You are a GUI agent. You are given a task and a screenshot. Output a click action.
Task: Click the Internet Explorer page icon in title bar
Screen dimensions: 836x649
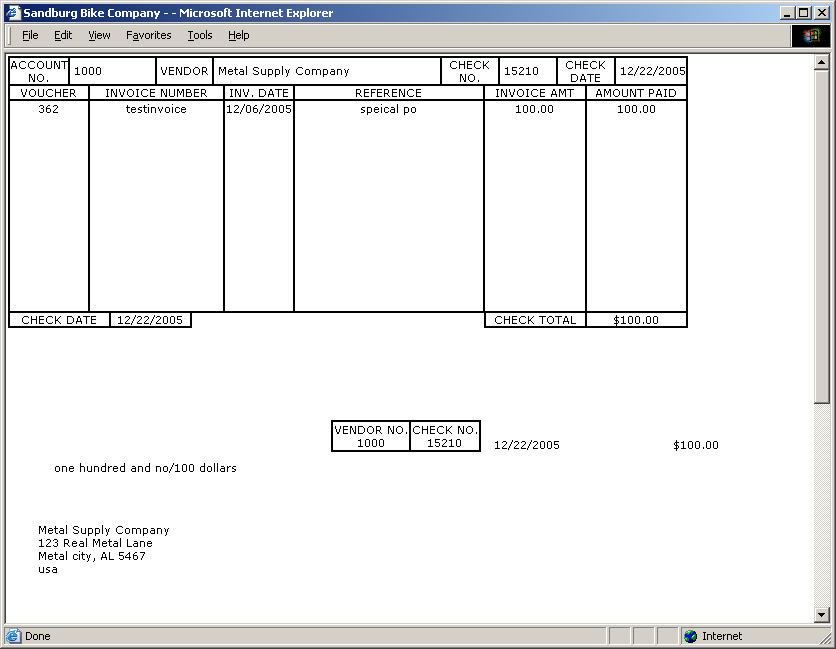pos(13,13)
